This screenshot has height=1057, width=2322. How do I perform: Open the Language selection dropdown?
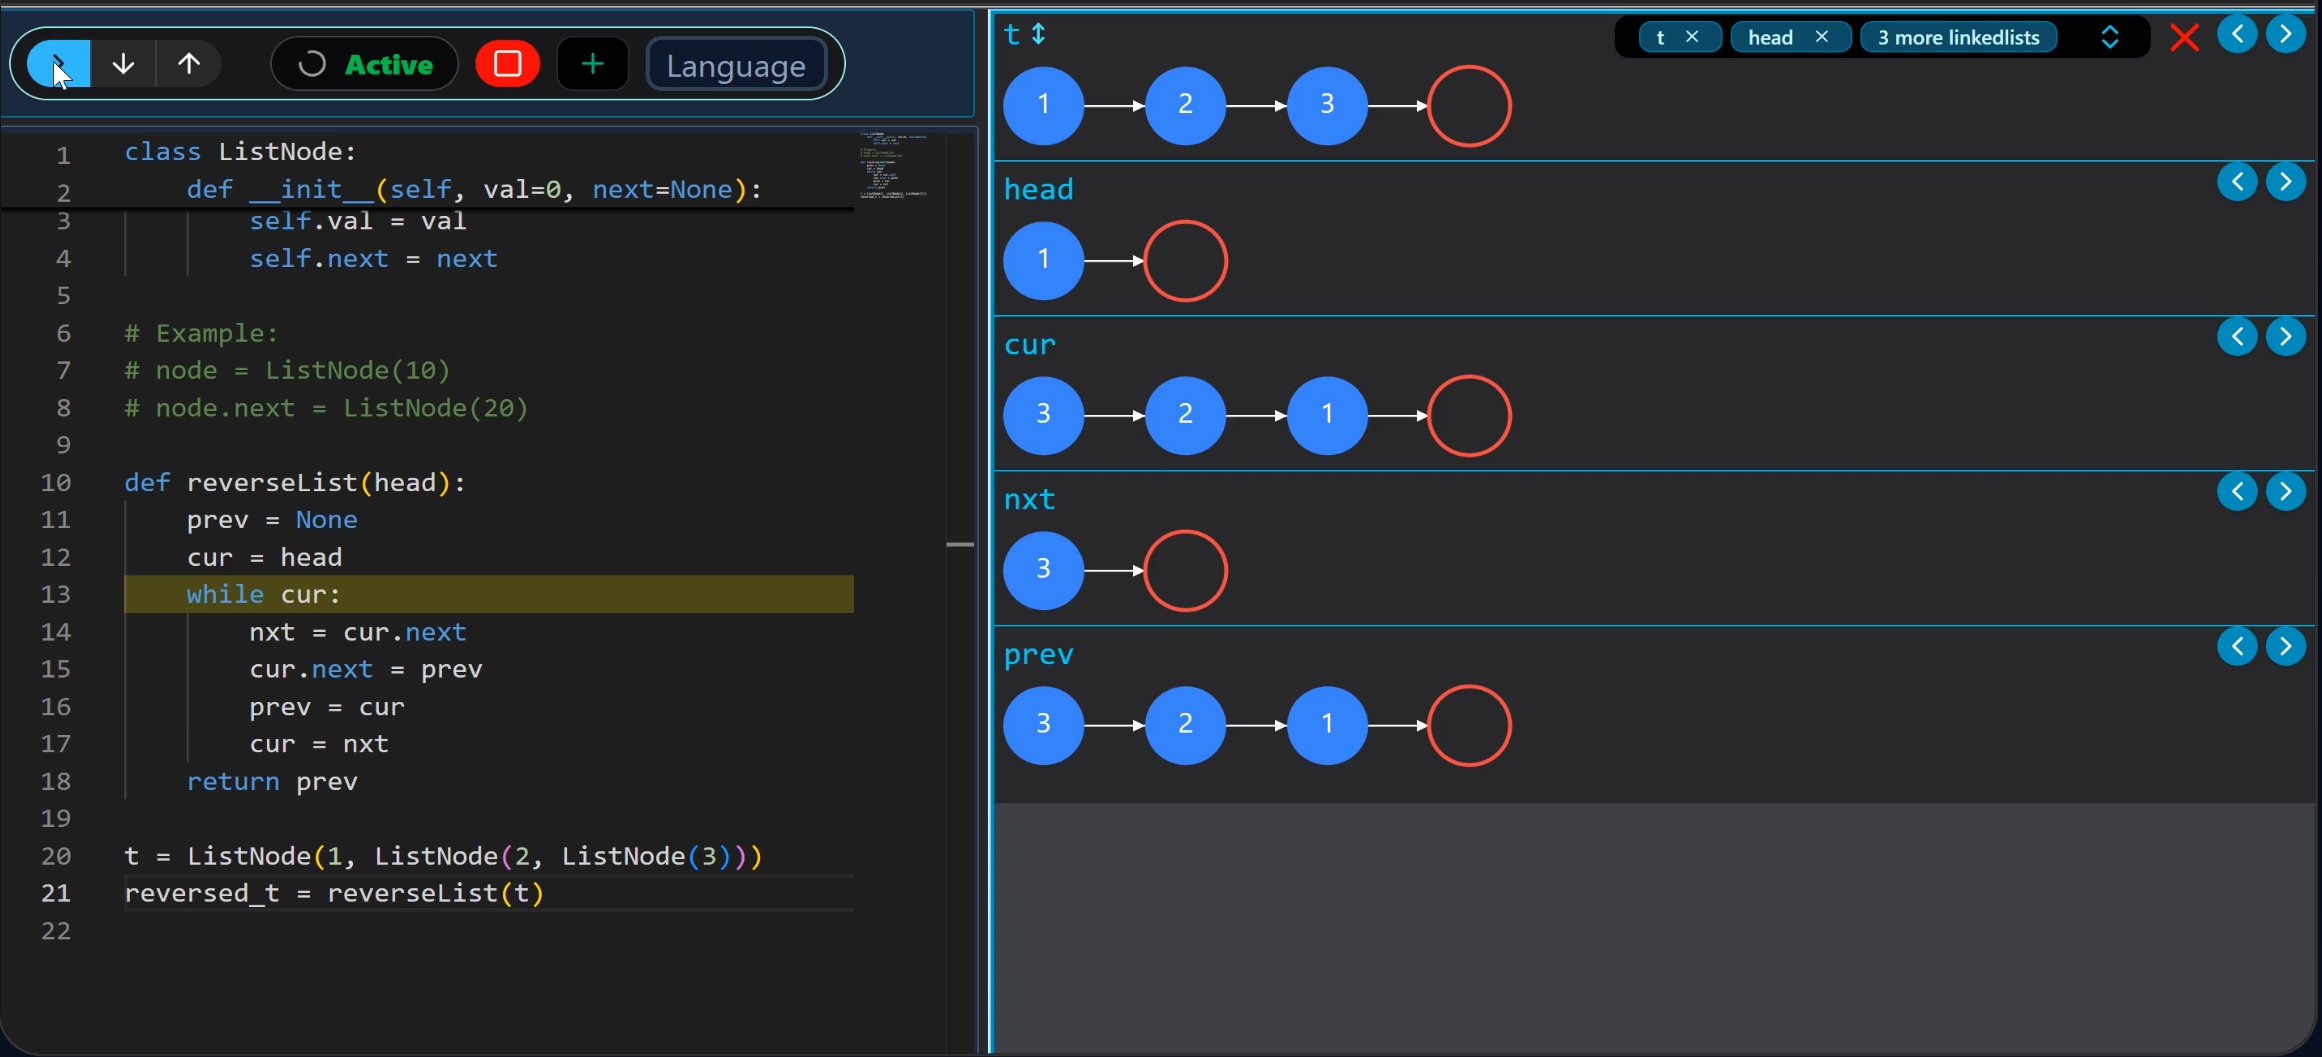click(736, 64)
